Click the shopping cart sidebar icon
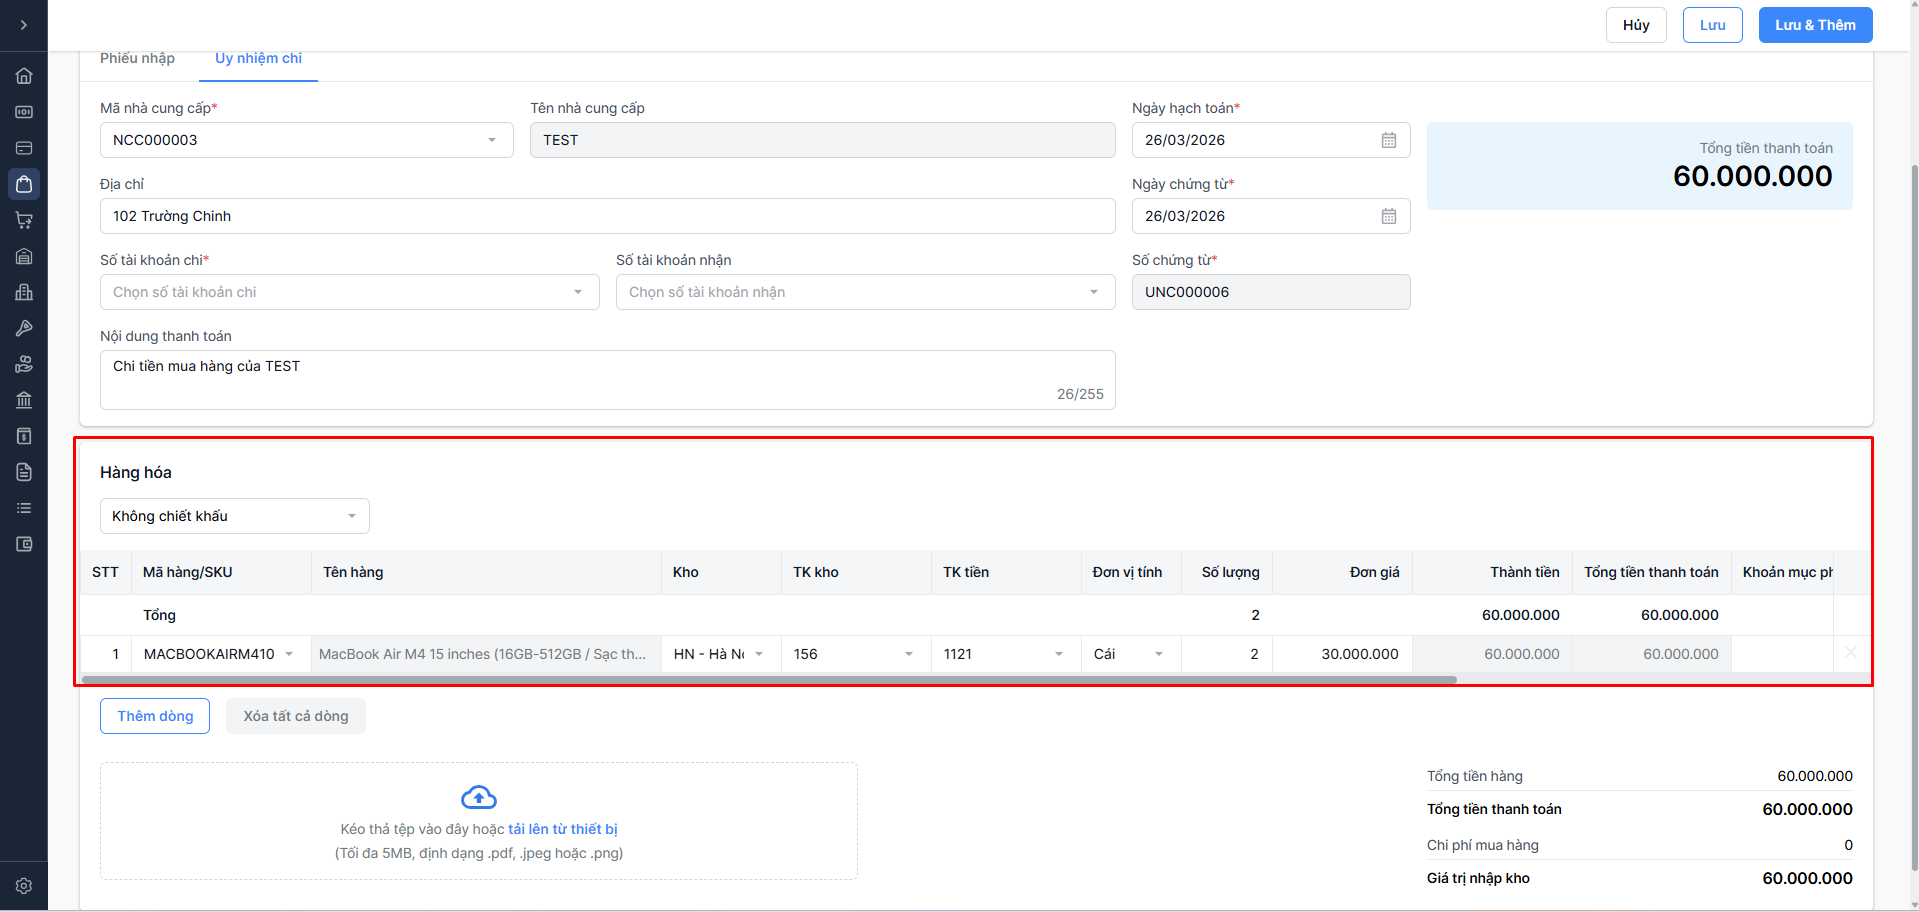This screenshot has width=1919, height=912. pos(24,220)
